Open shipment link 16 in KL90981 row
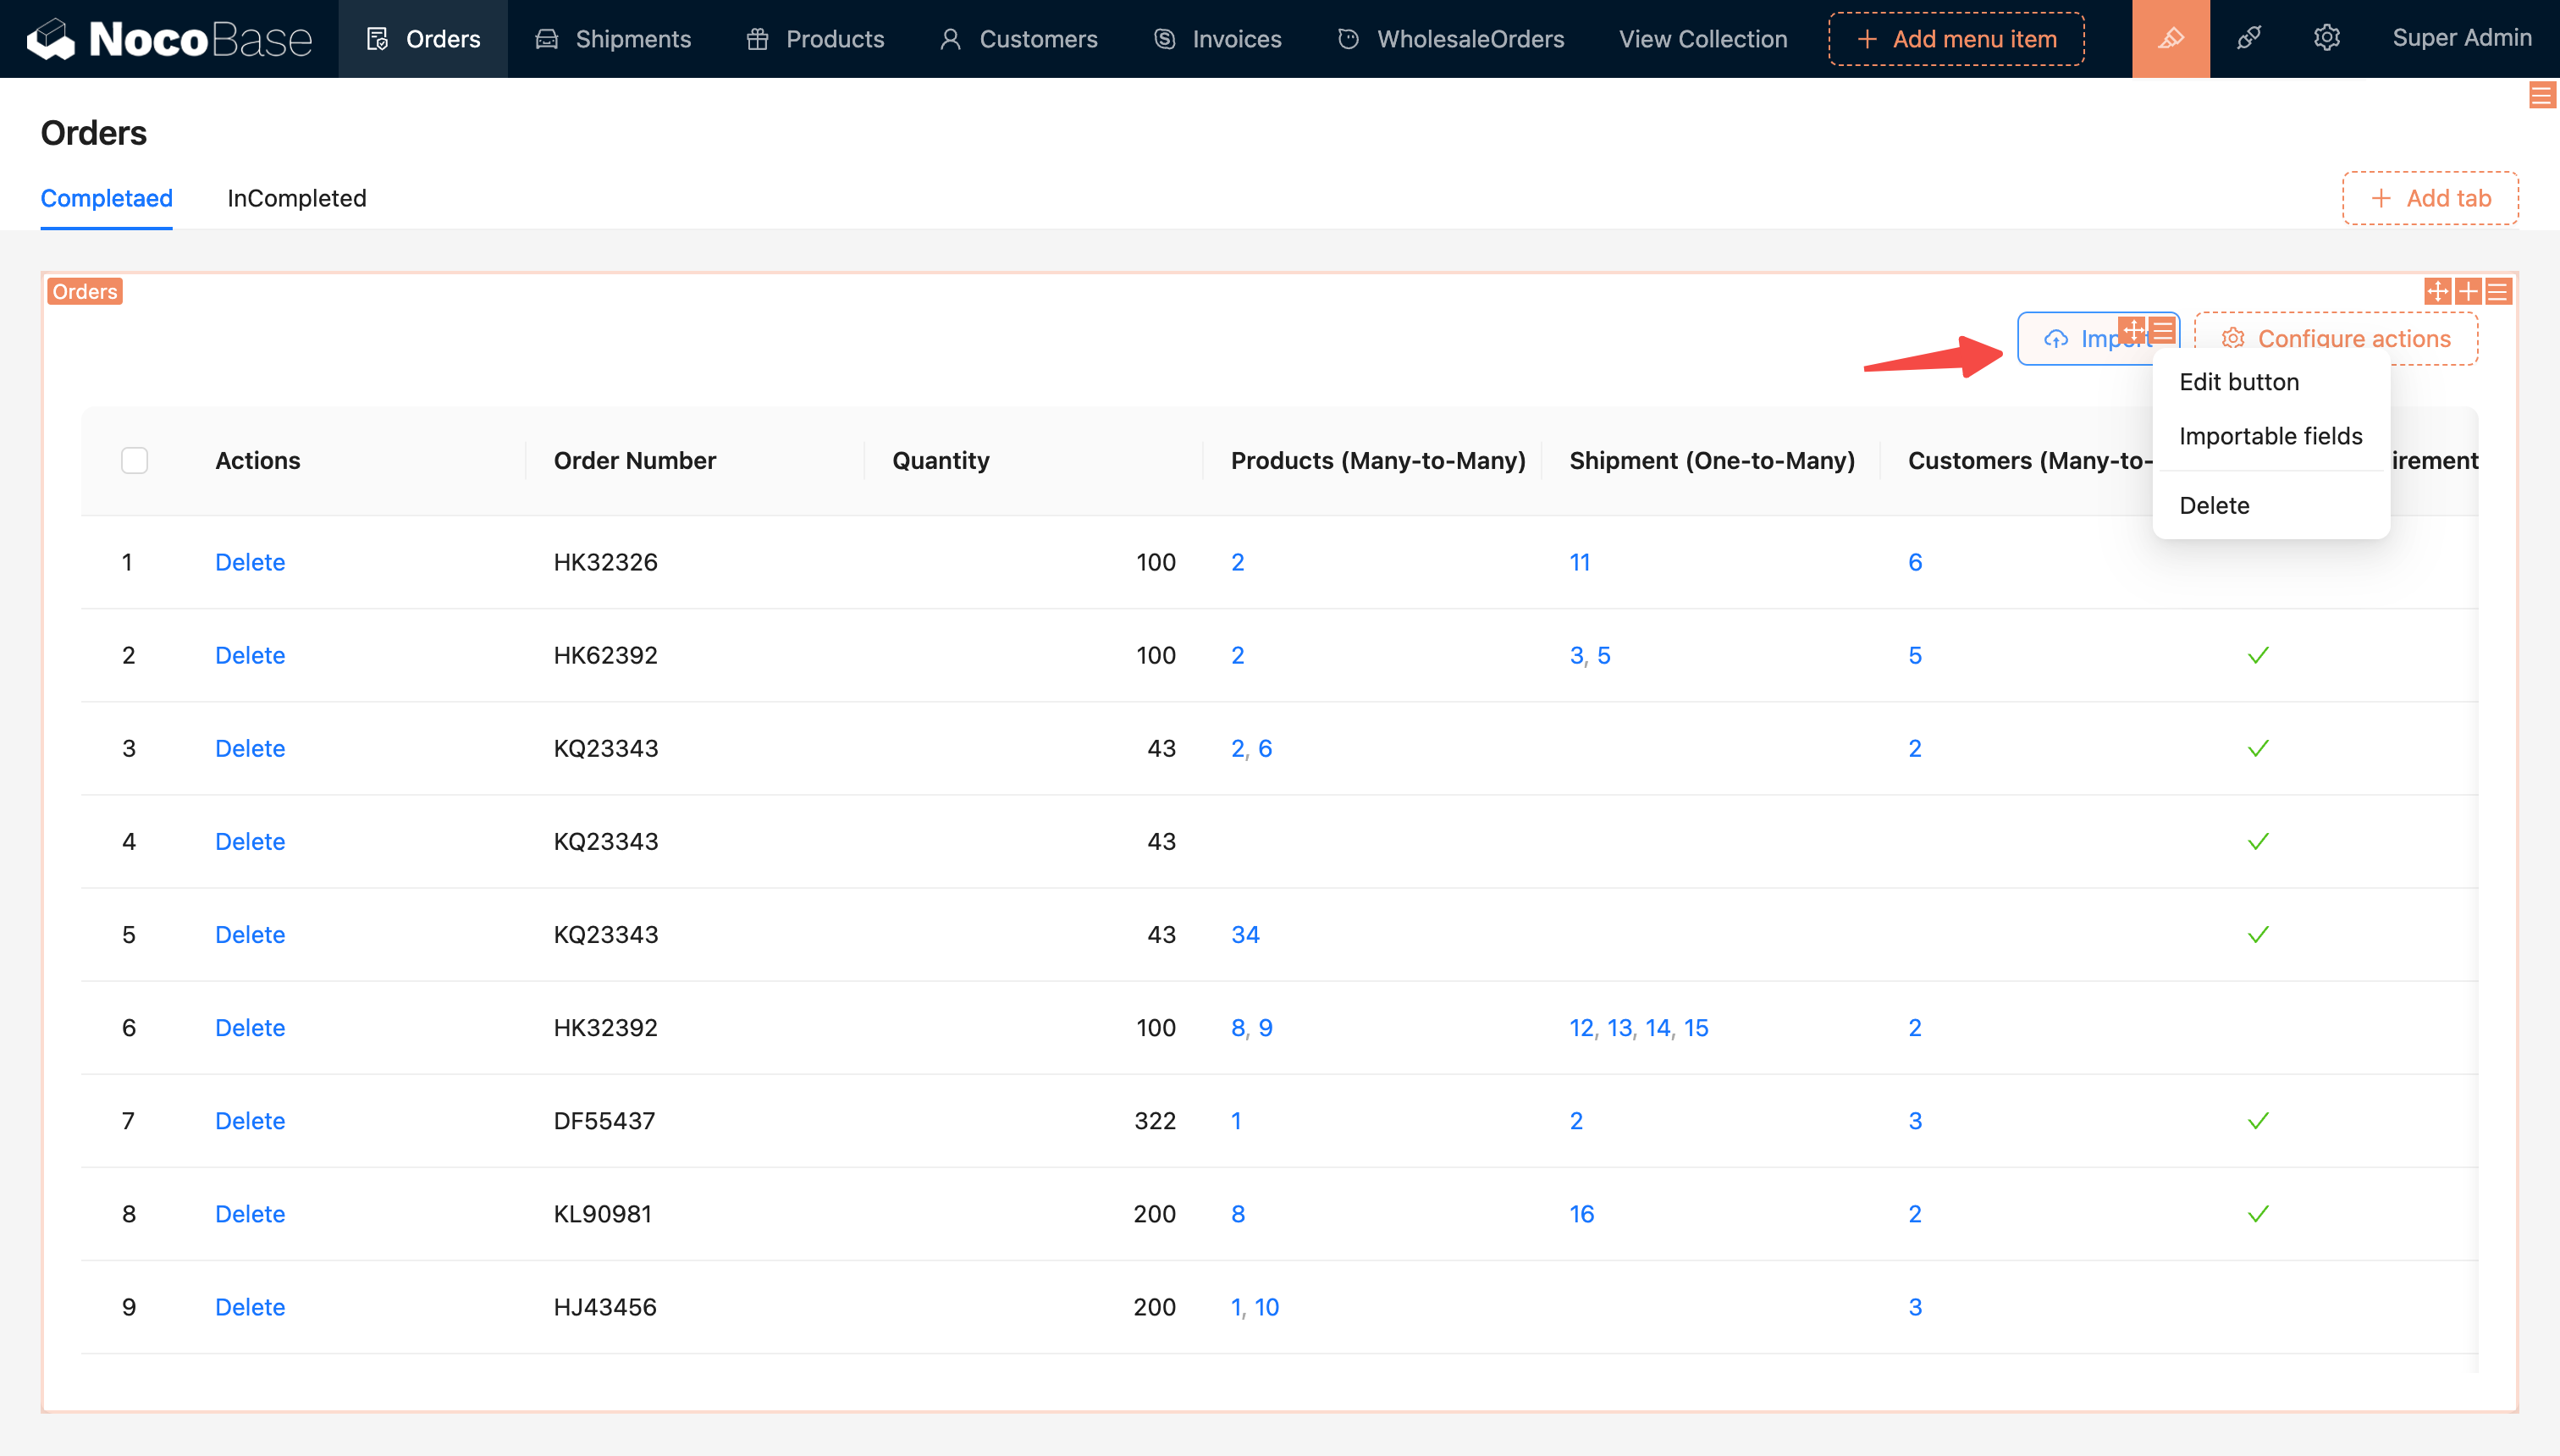Viewport: 2560px width, 1456px height. click(x=1581, y=1214)
